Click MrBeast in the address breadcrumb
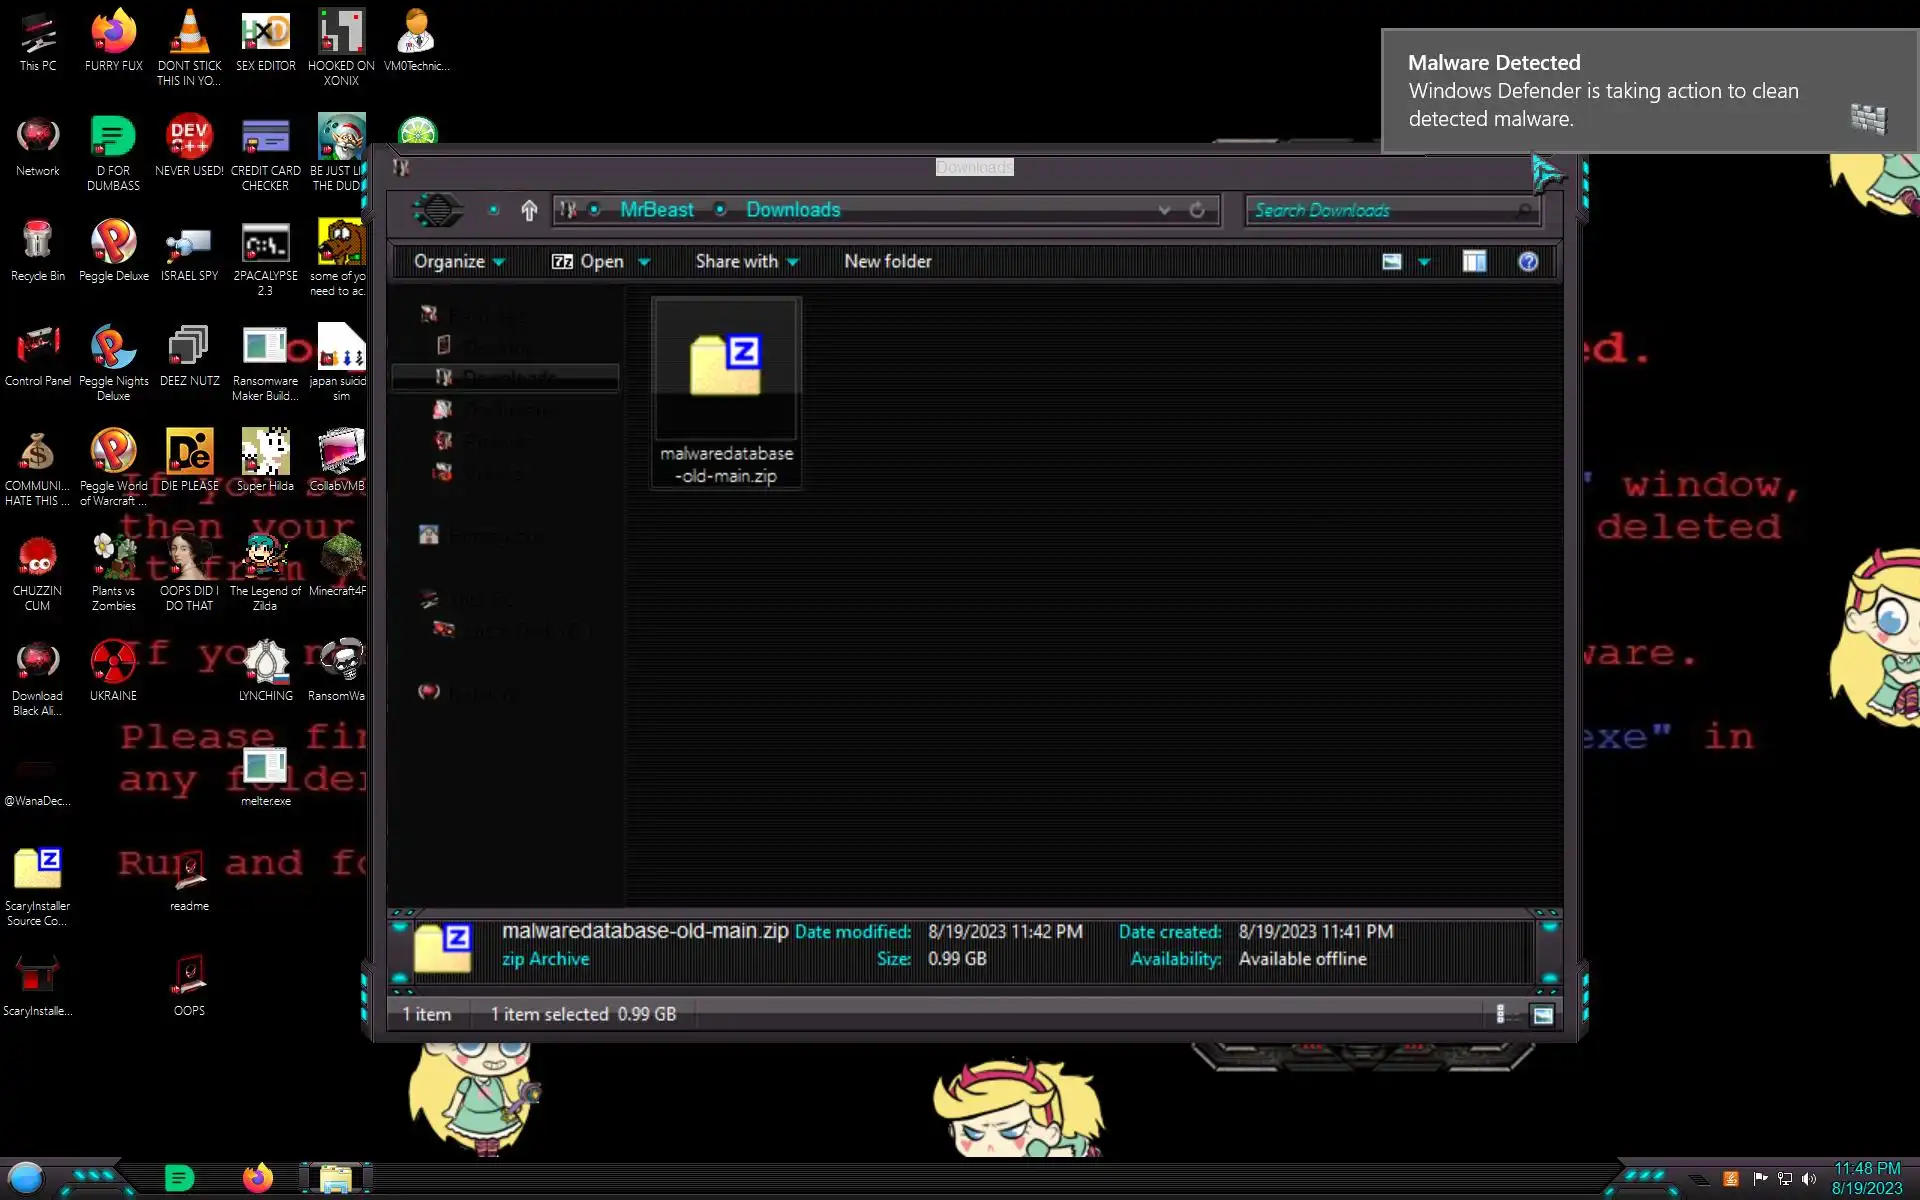1920x1200 pixels. [x=656, y=210]
